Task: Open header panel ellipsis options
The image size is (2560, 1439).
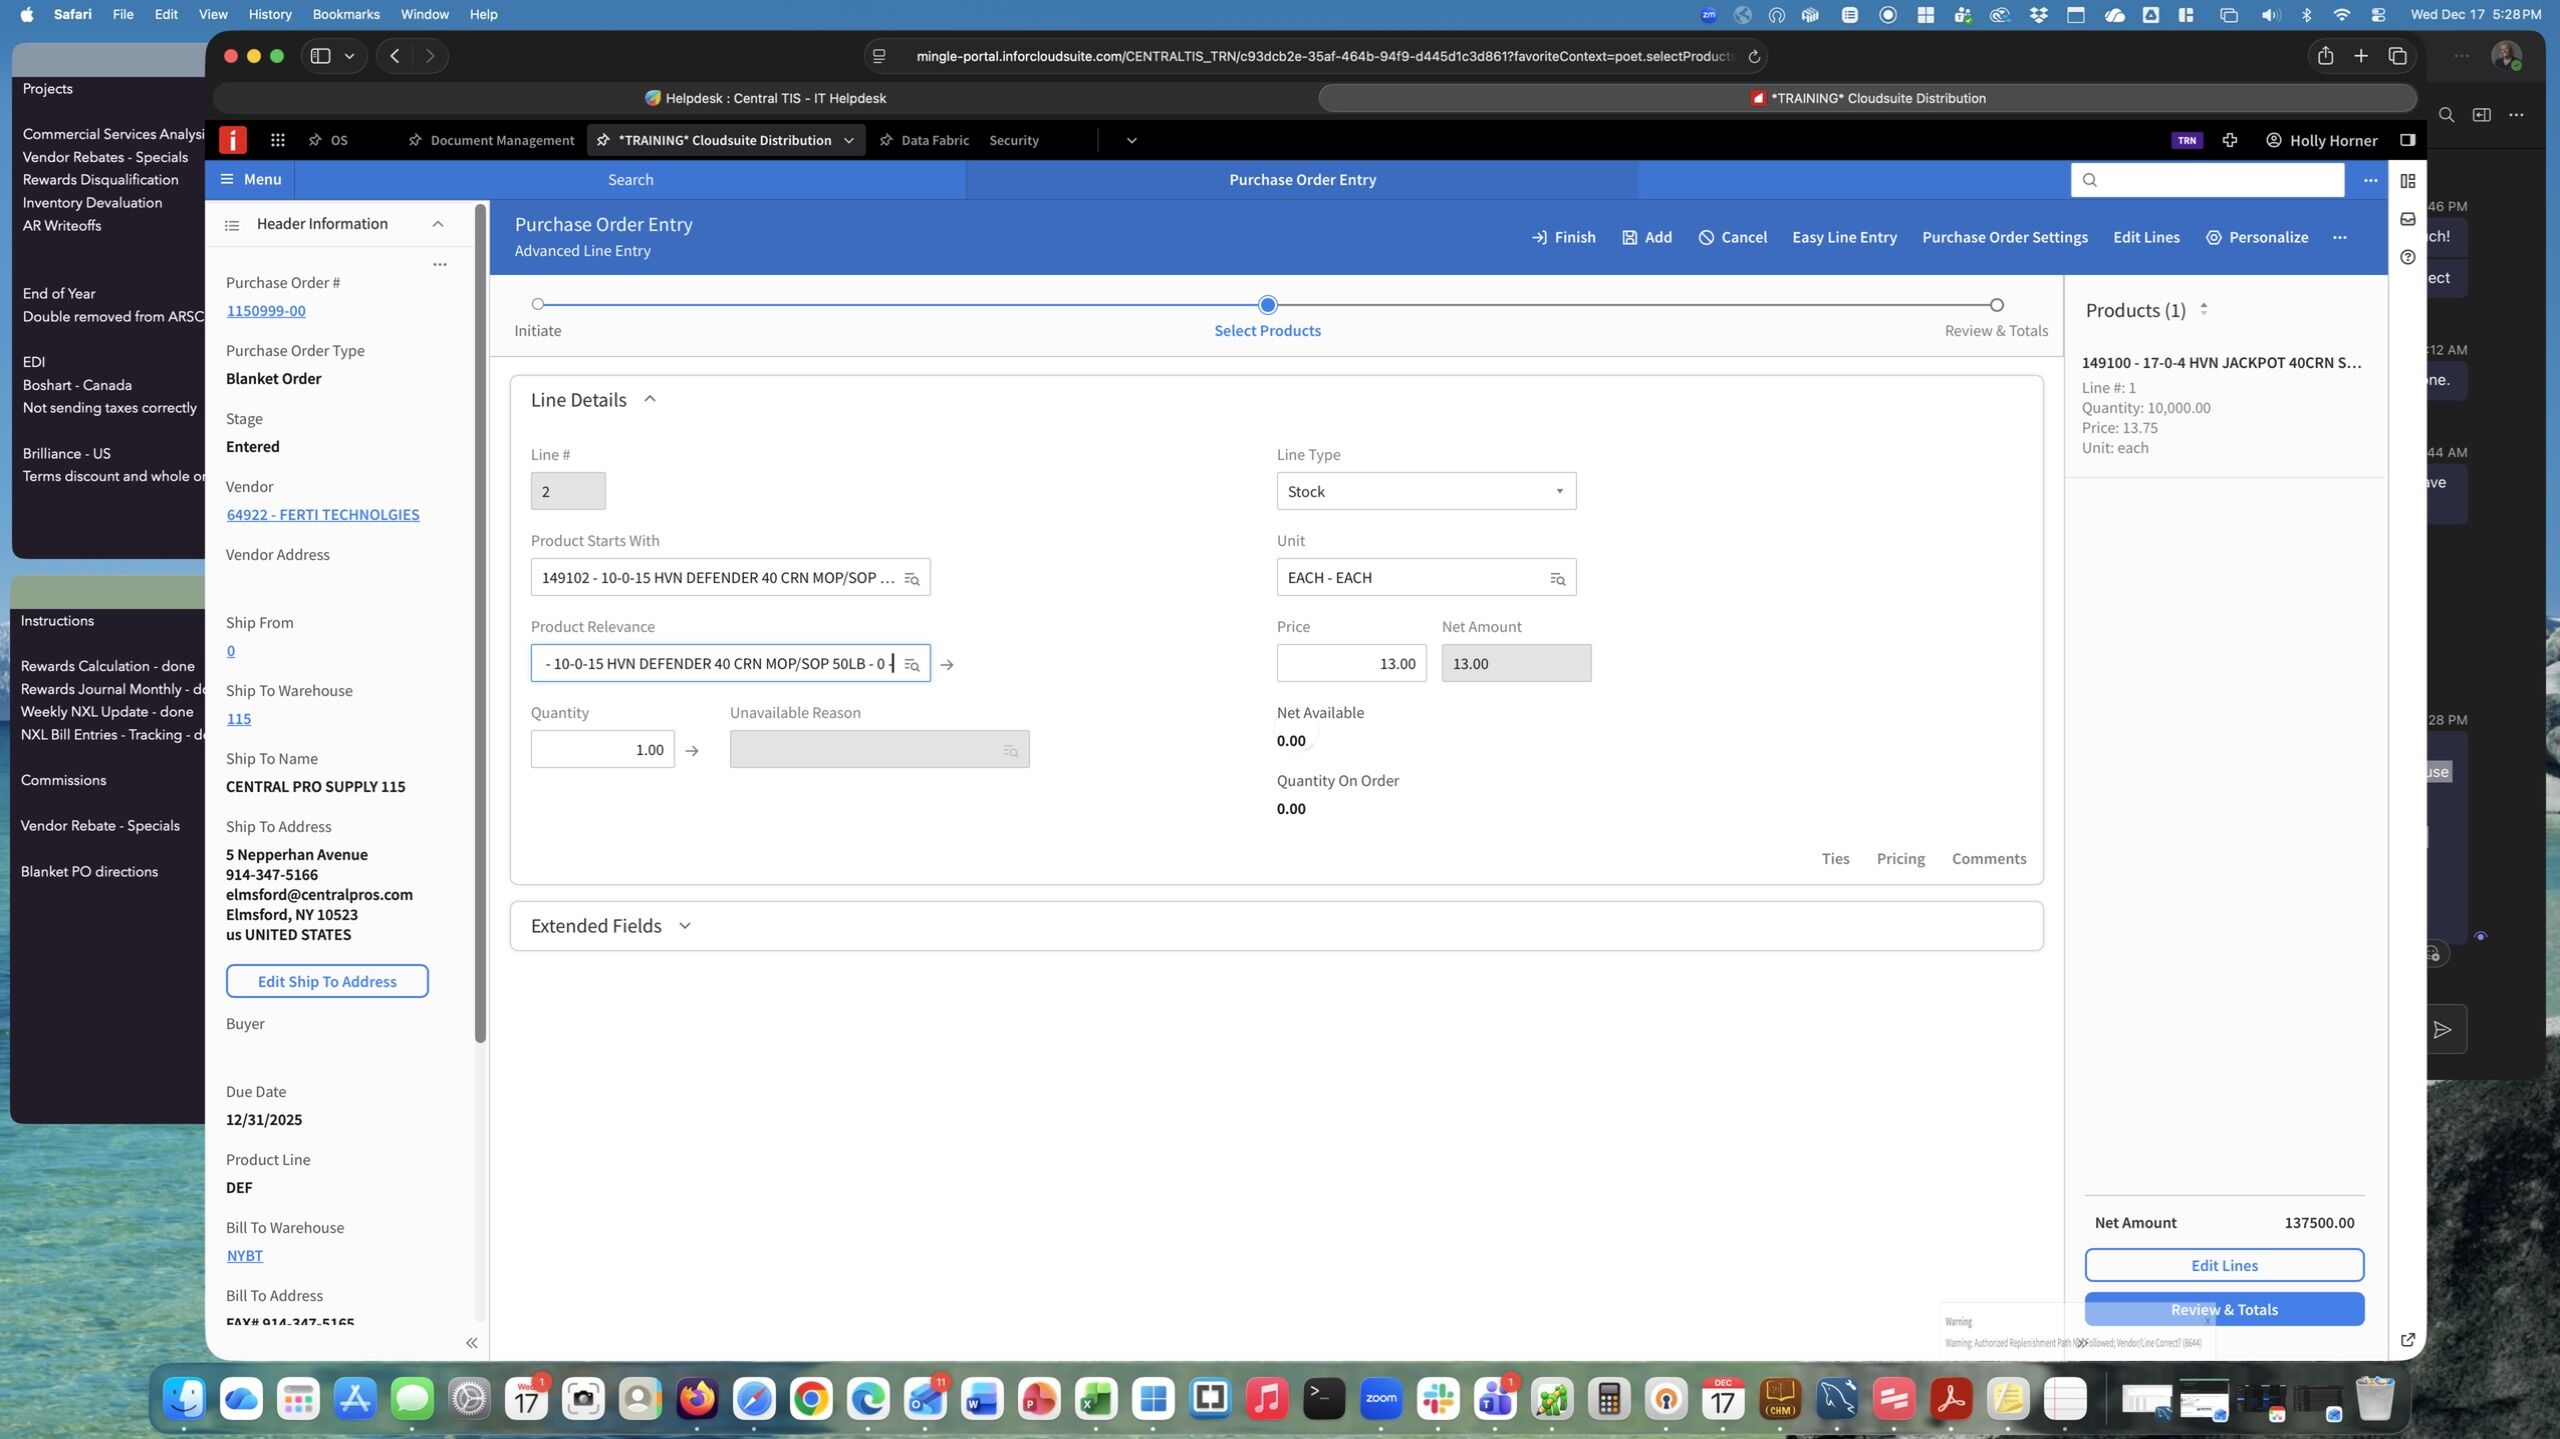Action: [x=439, y=264]
